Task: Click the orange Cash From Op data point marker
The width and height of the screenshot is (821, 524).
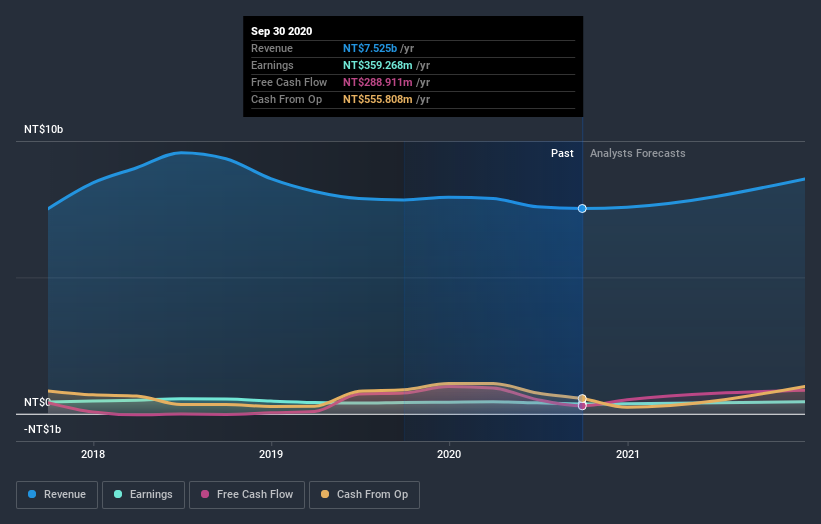Action: click(x=582, y=399)
